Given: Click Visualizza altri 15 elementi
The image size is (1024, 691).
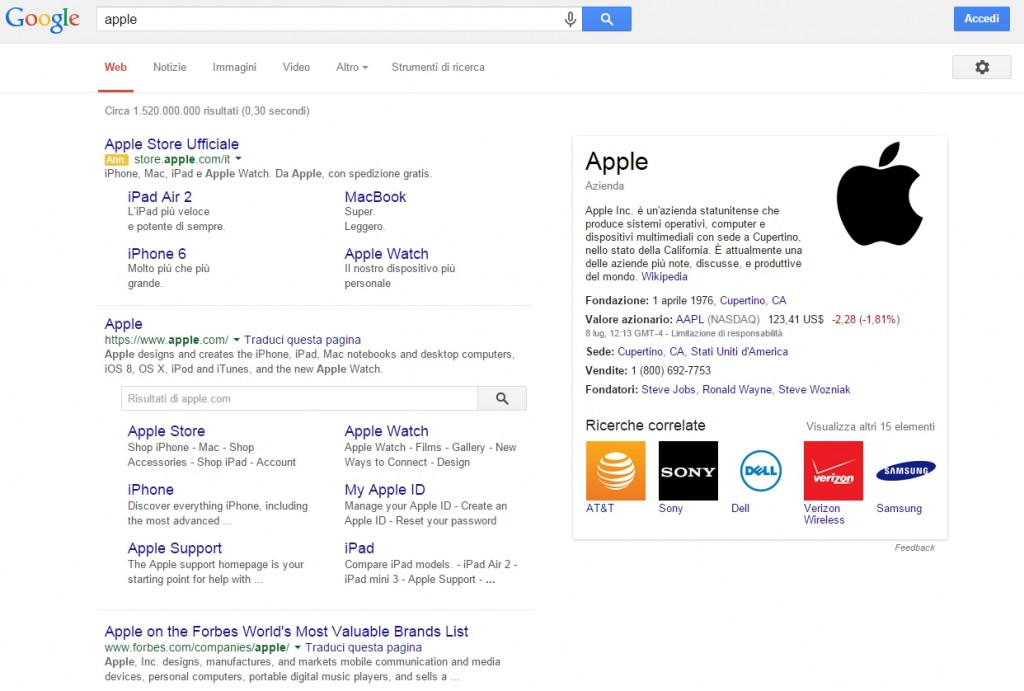Looking at the screenshot, I should click(871, 426).
